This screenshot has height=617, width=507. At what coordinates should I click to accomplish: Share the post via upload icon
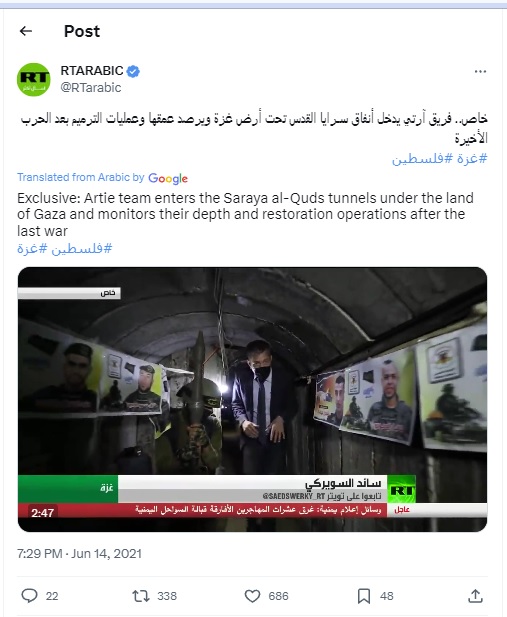tap(475, 596)
